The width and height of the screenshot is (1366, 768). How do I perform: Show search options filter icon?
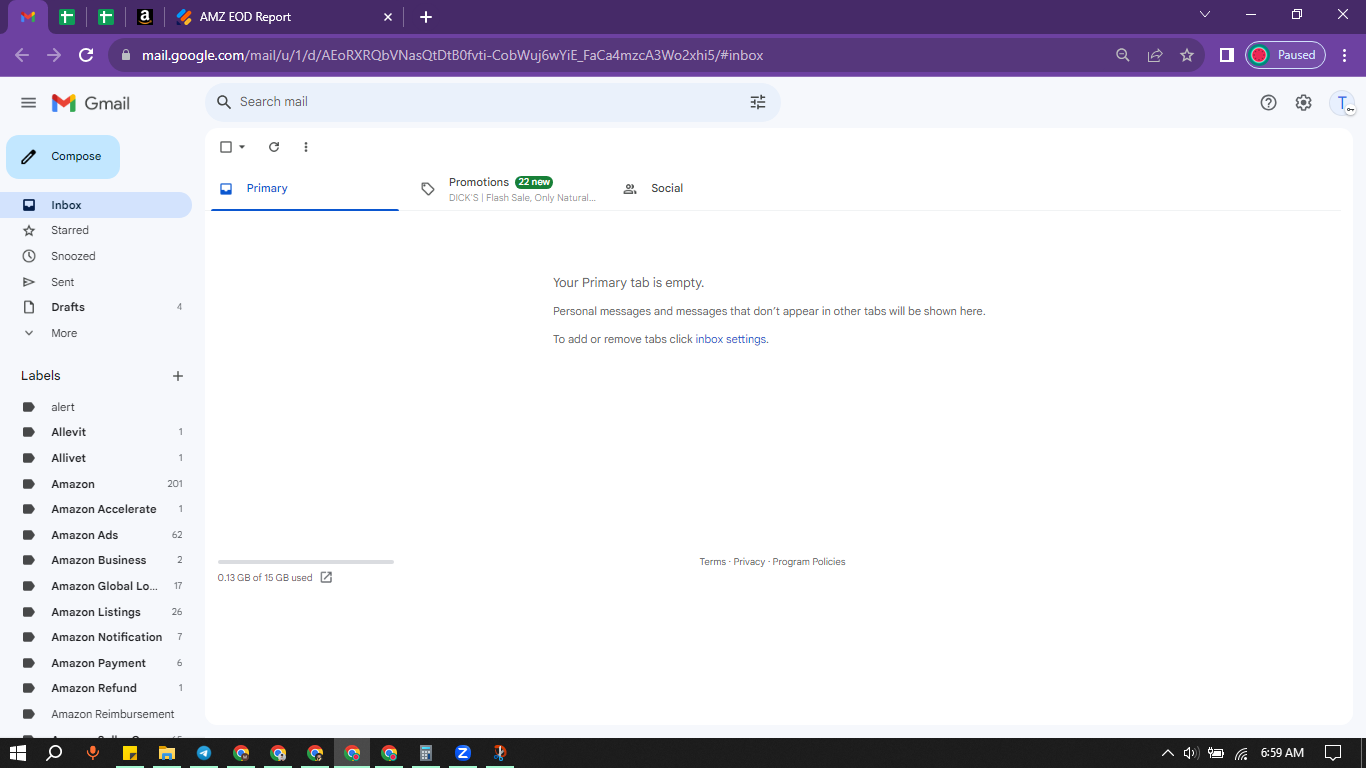pyautogui.click(x=758, y=102)
